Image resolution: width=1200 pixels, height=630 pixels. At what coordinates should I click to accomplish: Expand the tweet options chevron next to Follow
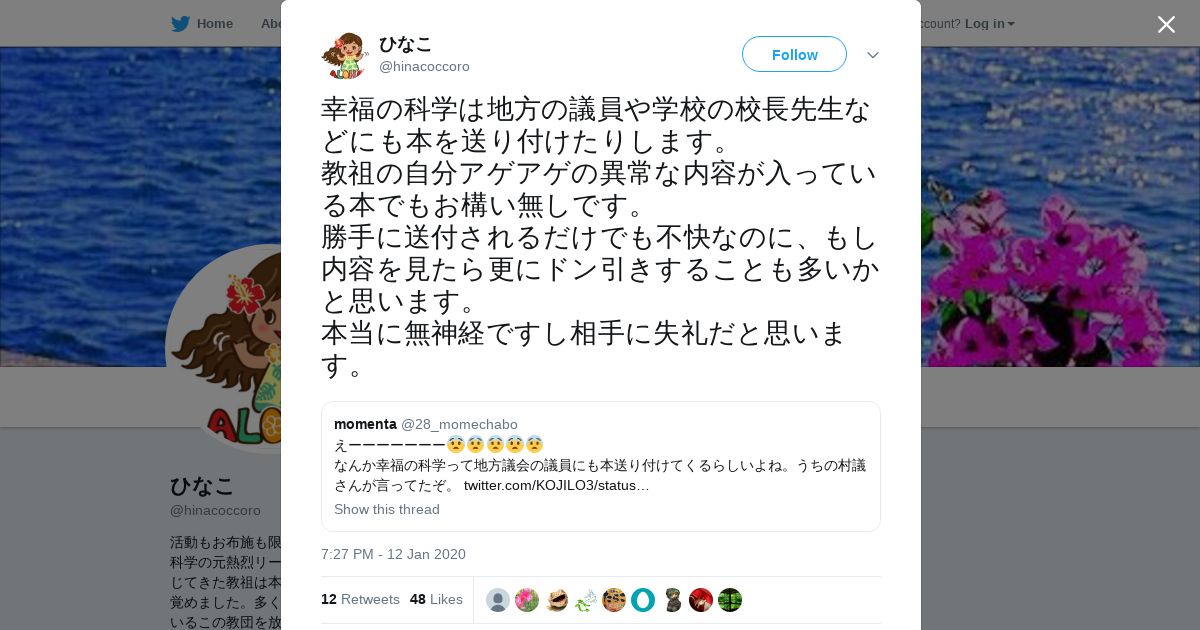pyautogui.click(x=873, y=55)
